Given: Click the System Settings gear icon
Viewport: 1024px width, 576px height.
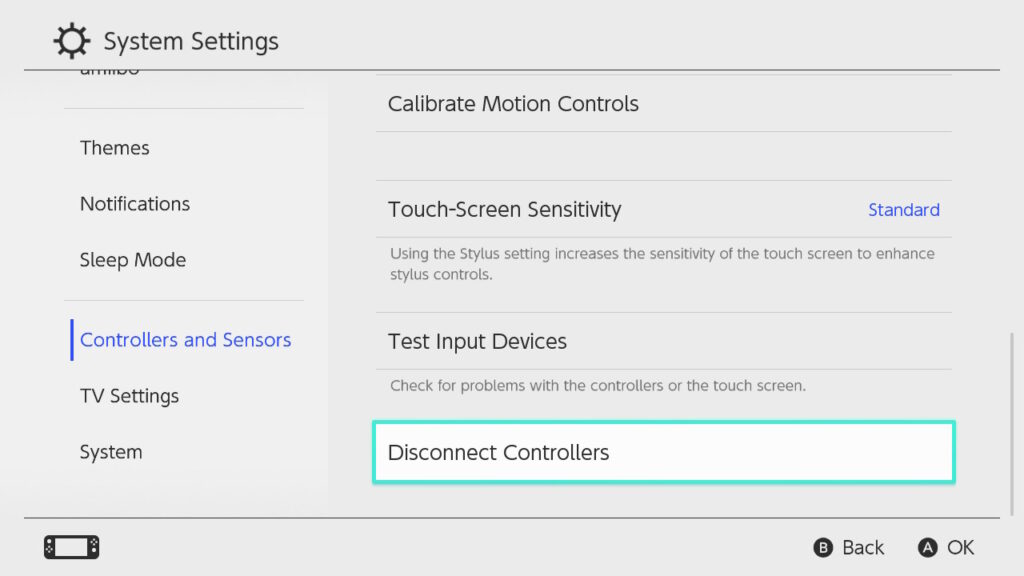Looking at the screenshot, I should point(72,41).
